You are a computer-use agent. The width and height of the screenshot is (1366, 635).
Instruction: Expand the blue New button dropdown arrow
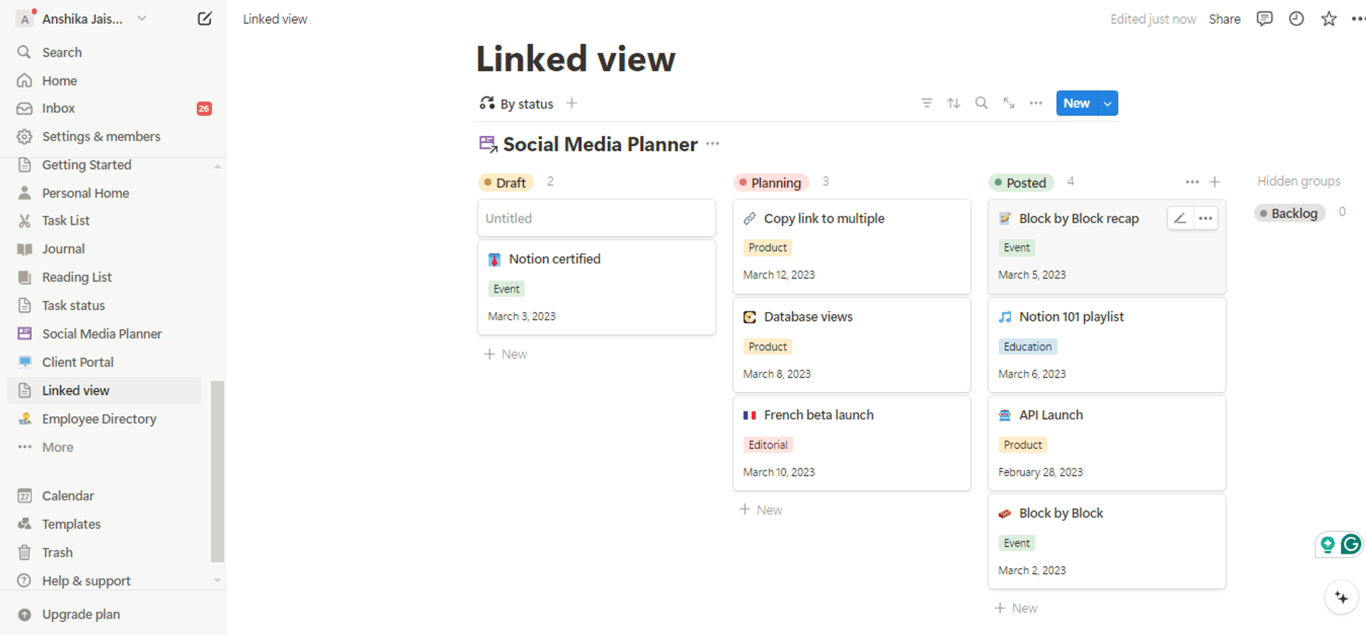pos(1107,103)
